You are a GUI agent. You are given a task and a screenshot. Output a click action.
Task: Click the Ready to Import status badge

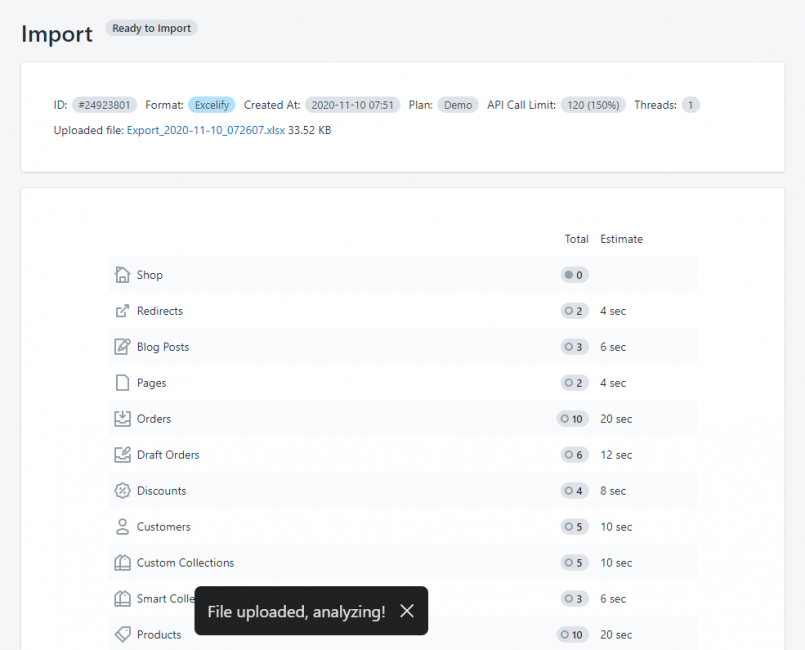151,28
